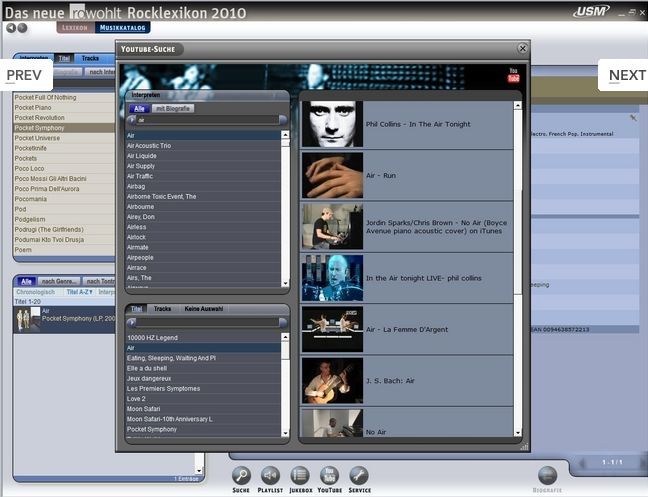
Task: Select Tracks tab in background catalog panel
Action: click(90, 58)
